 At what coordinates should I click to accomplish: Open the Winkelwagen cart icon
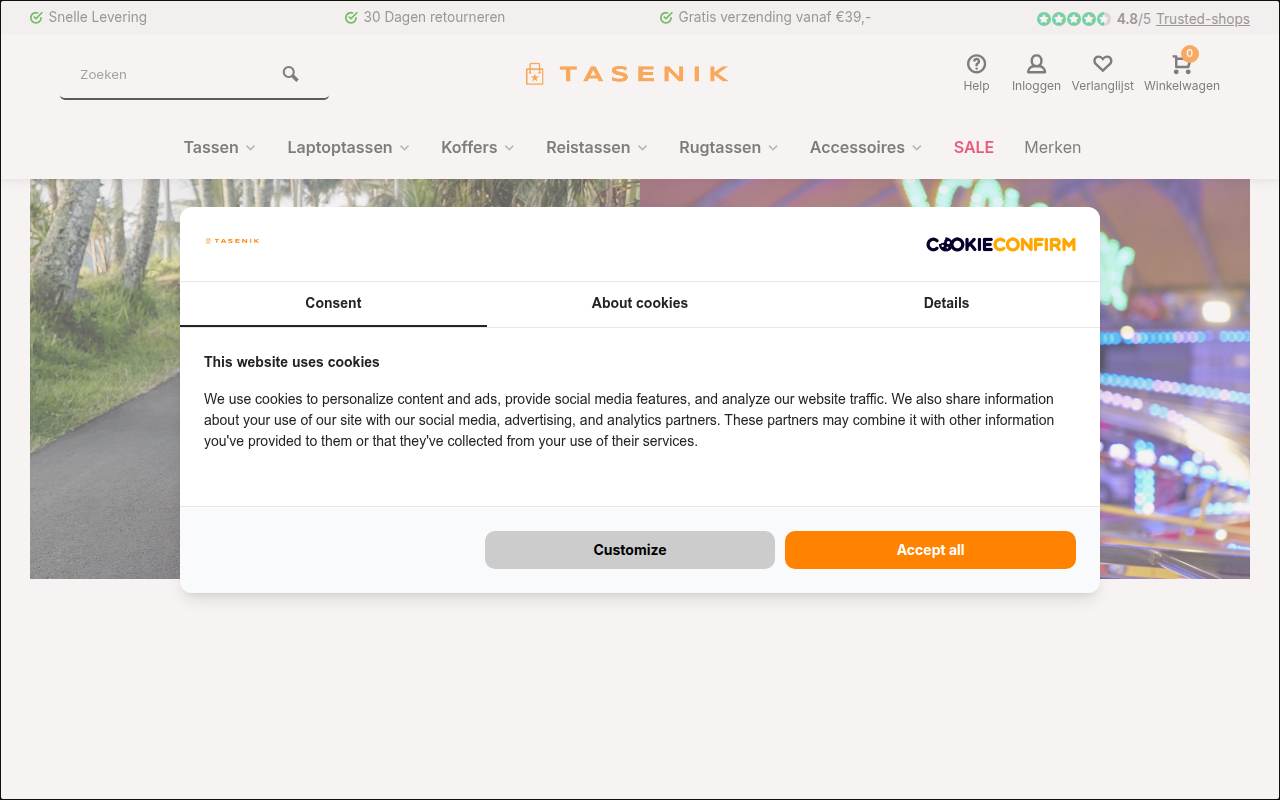point(1181,65)
